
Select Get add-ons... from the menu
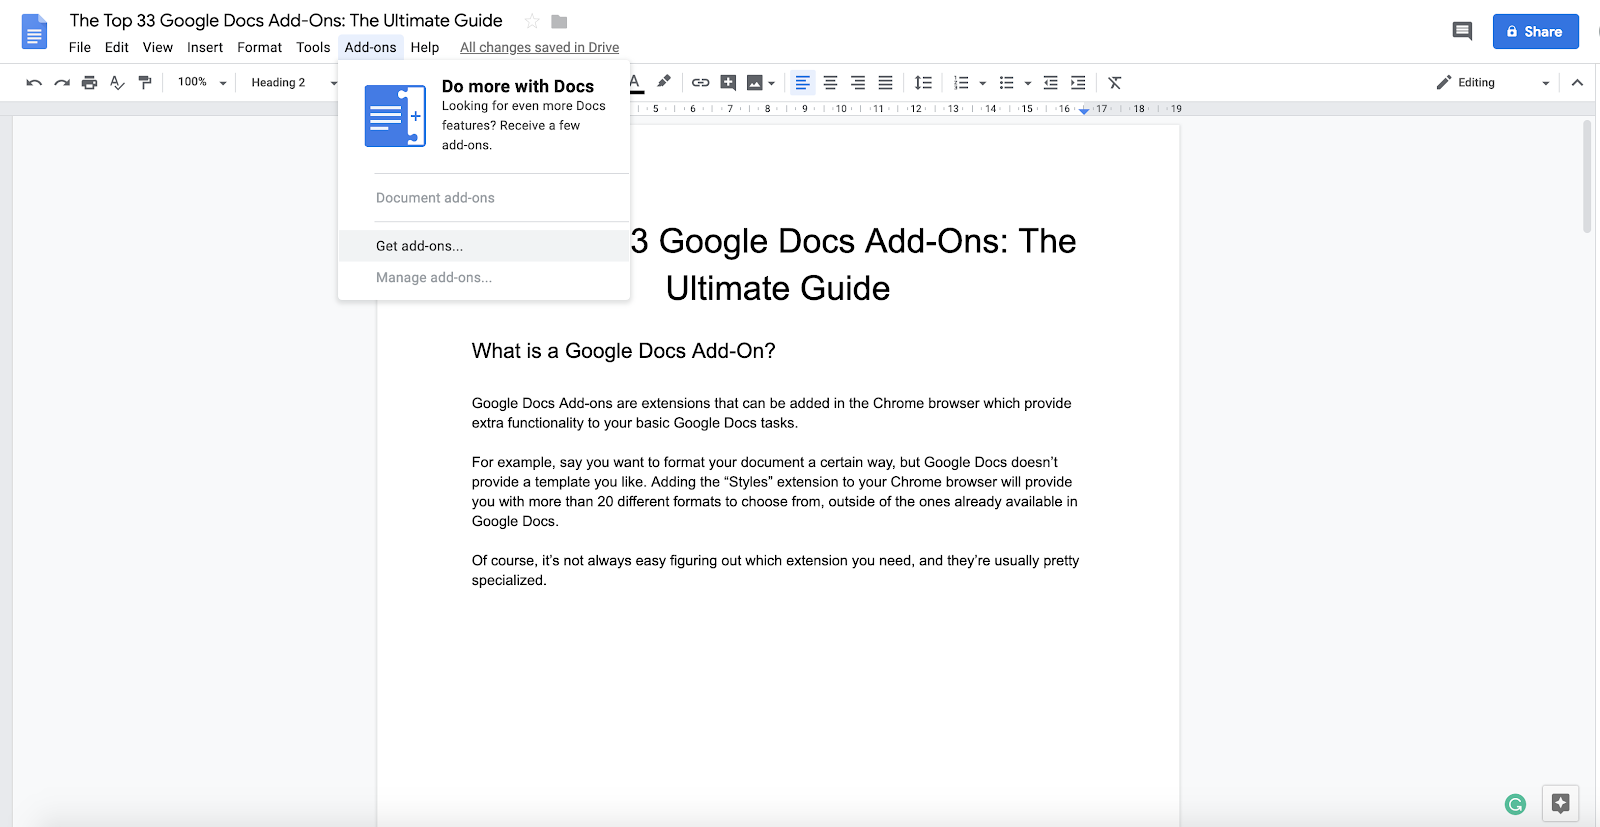tap(420, 246)
